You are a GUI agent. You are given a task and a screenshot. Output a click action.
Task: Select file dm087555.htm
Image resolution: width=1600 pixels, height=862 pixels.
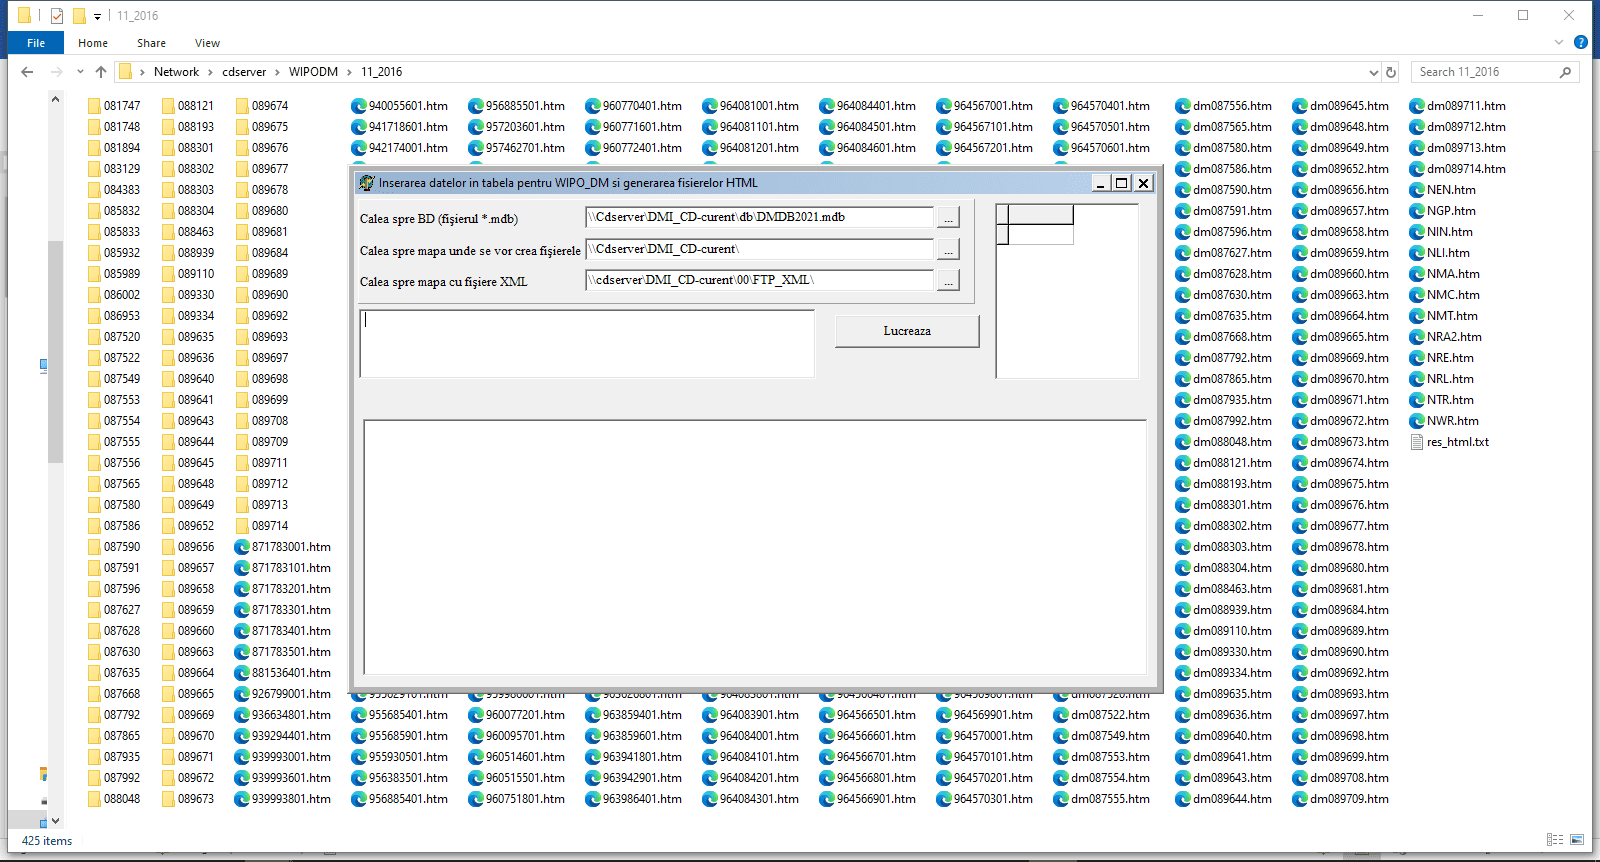tap(1101, 799)
